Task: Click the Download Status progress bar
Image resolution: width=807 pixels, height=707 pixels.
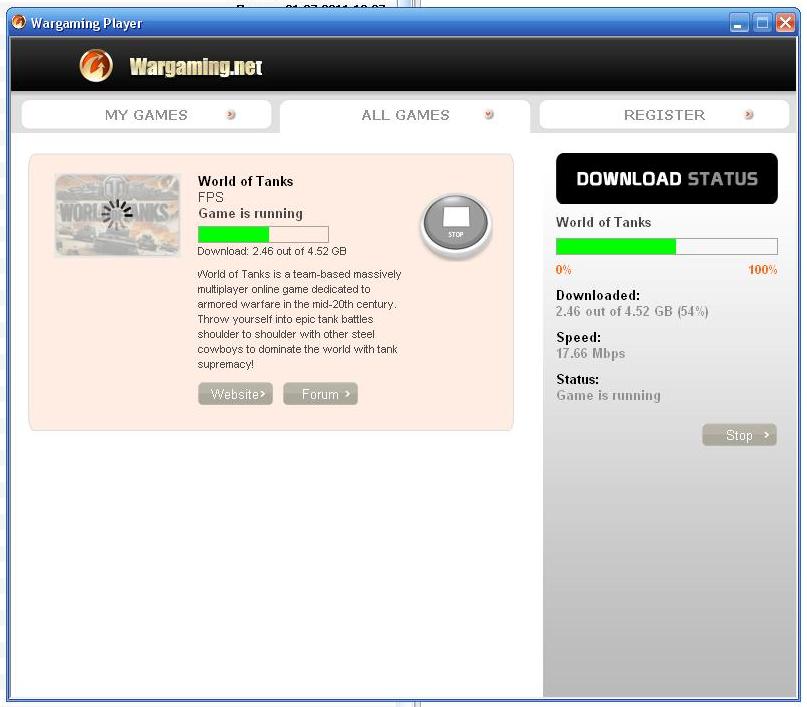Action: tap(666, 246)
